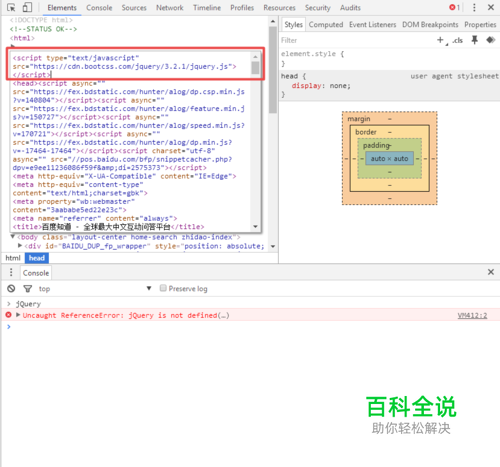Select the Event Listeners sidebar tab
Screen dimensions: 500x467
[x=372, y=25]
